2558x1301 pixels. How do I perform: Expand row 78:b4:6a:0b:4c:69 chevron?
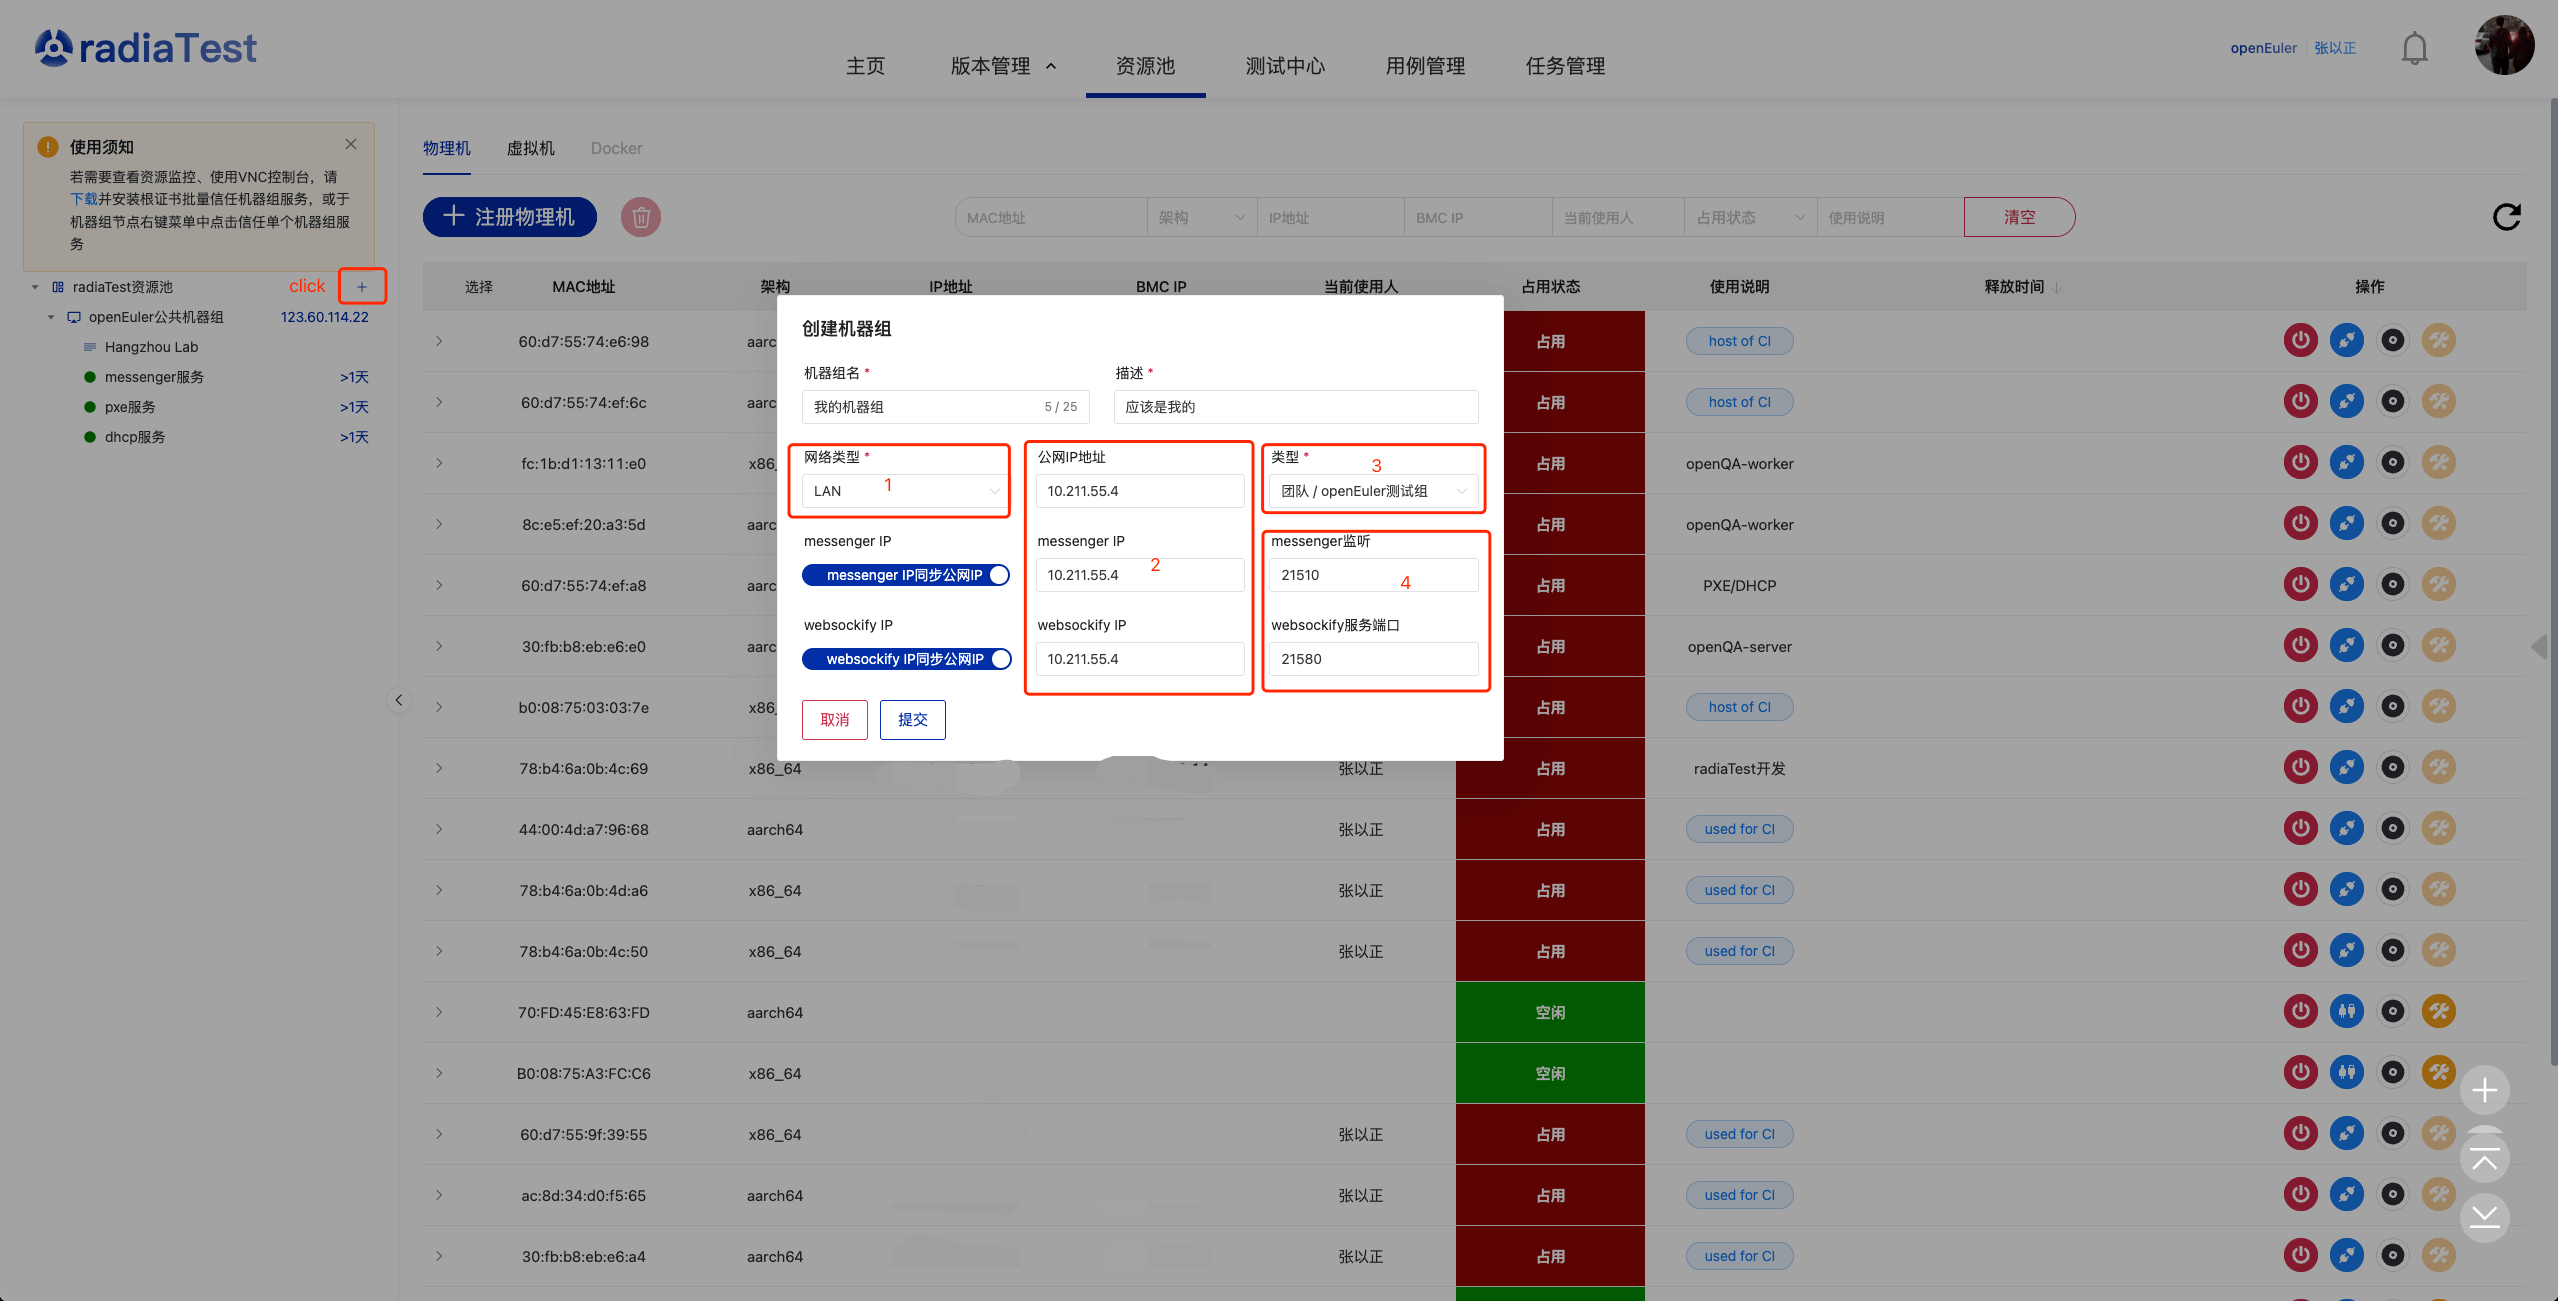coord(439,768)
